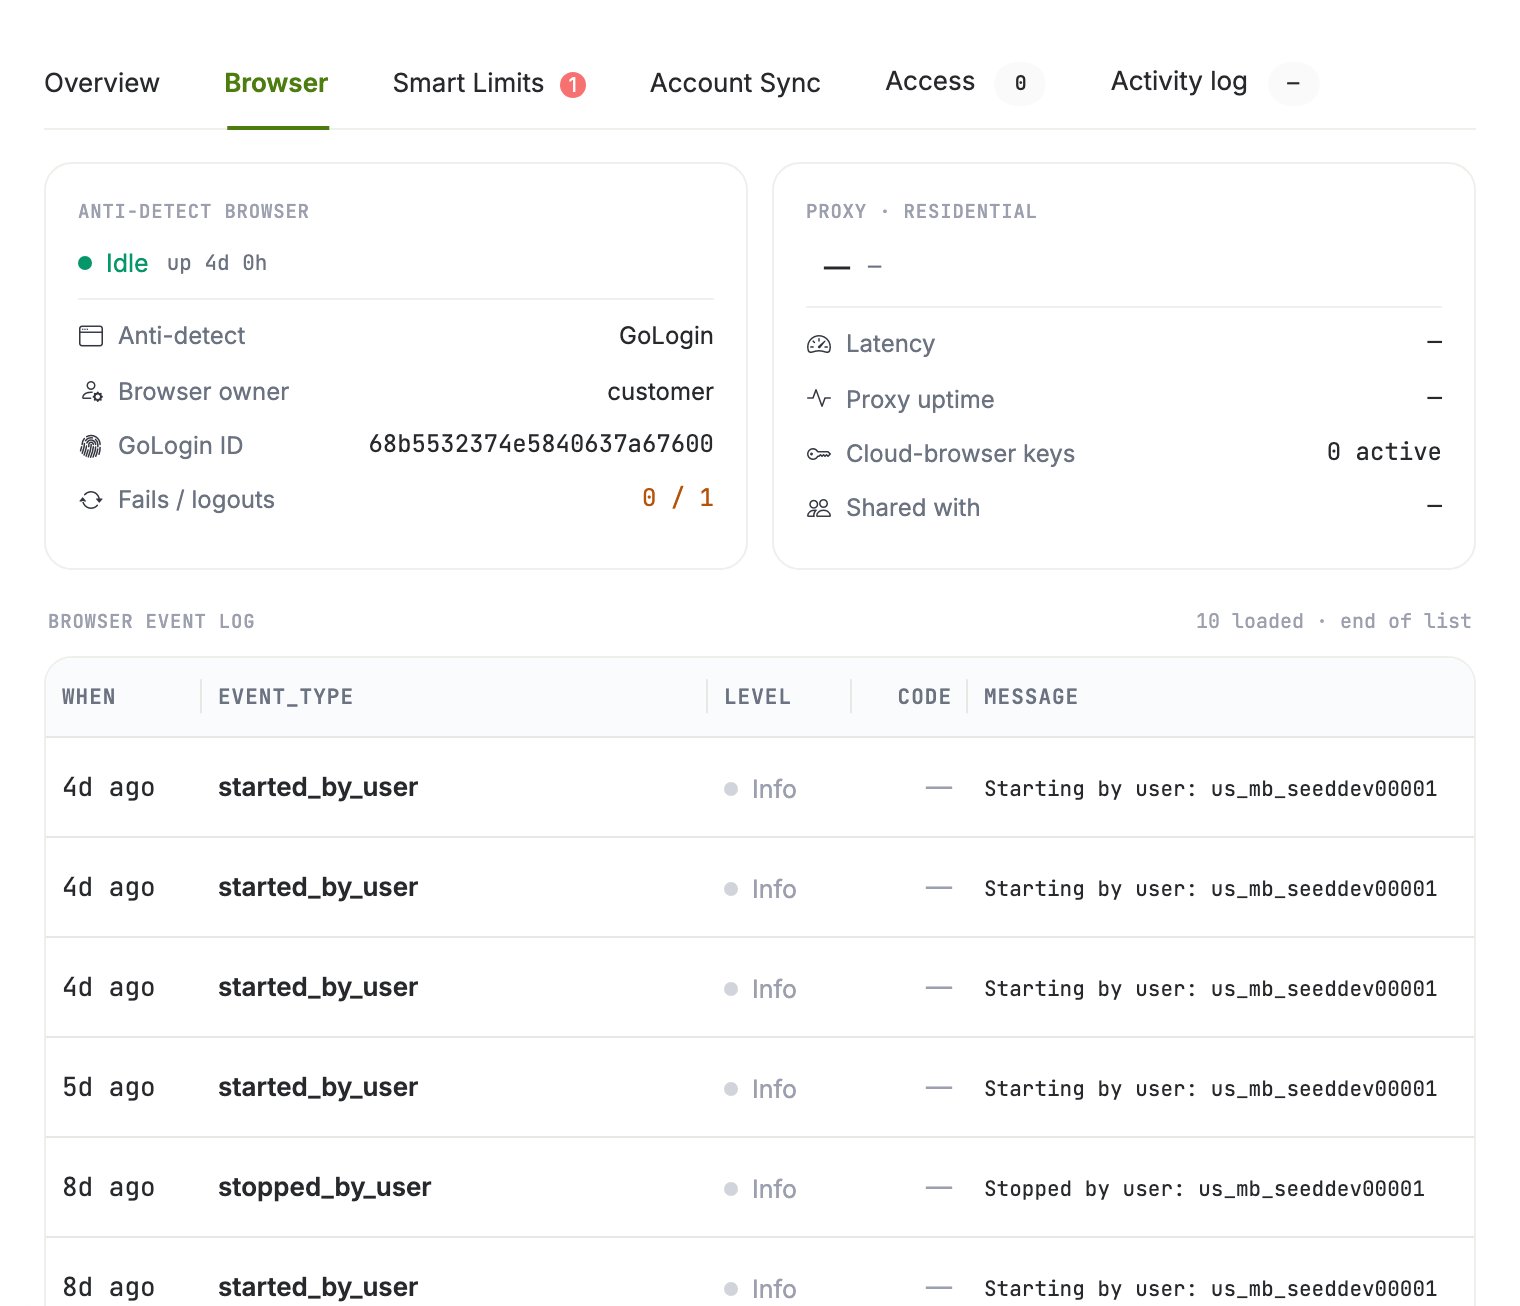
Task: Click the 0 active keys value
Action: tap(1384, 452)
